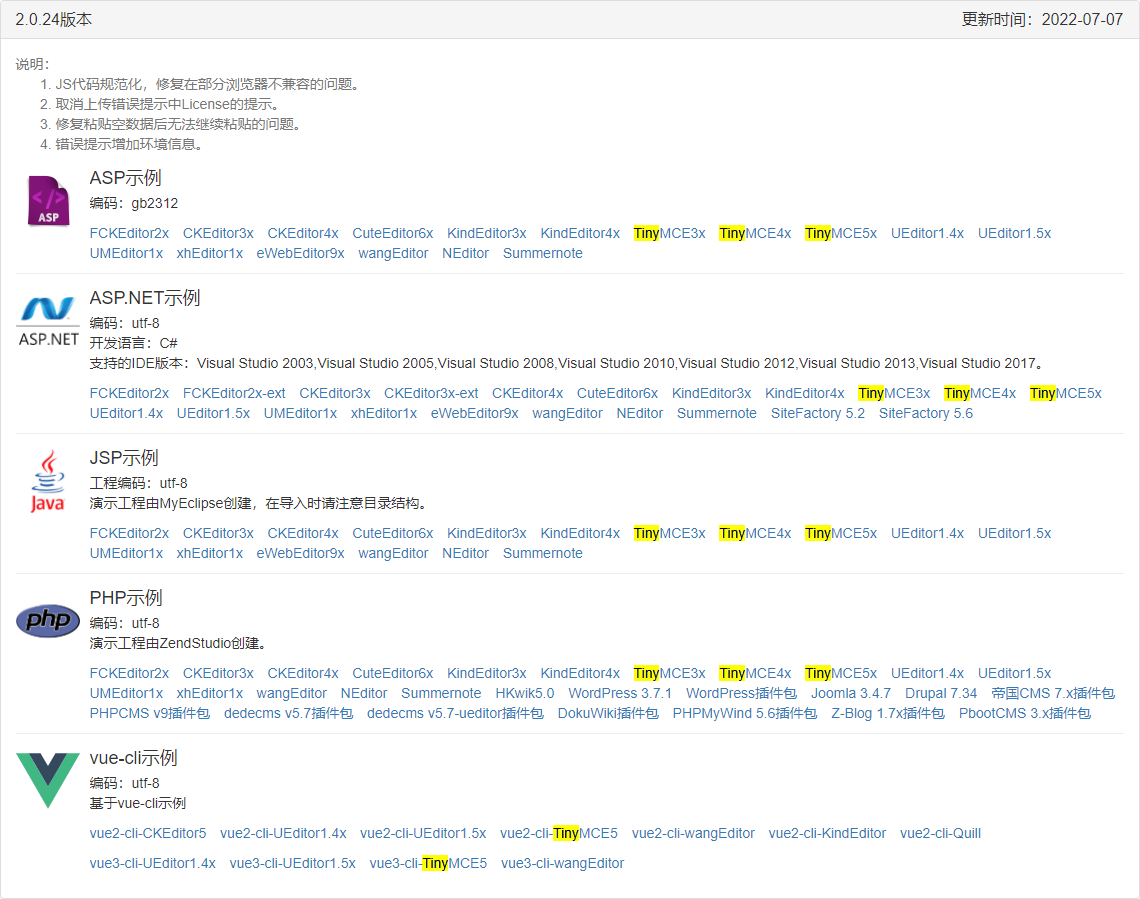Click the Java logo icon
This screenshot has height=899, width=1140.
click(48, 481)
